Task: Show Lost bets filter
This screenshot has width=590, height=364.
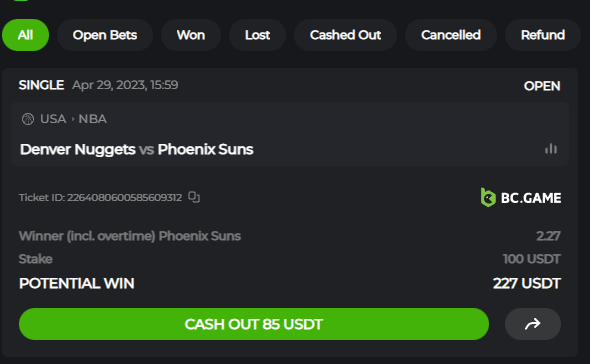Action: [x=257, y=35]
